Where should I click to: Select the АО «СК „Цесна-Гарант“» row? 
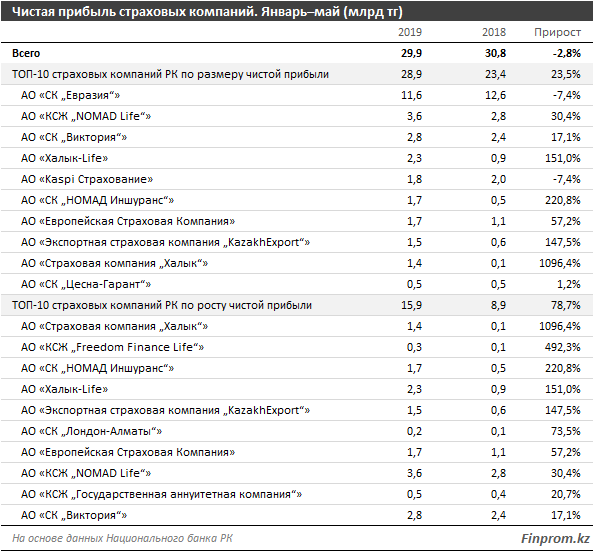(296, 284)
